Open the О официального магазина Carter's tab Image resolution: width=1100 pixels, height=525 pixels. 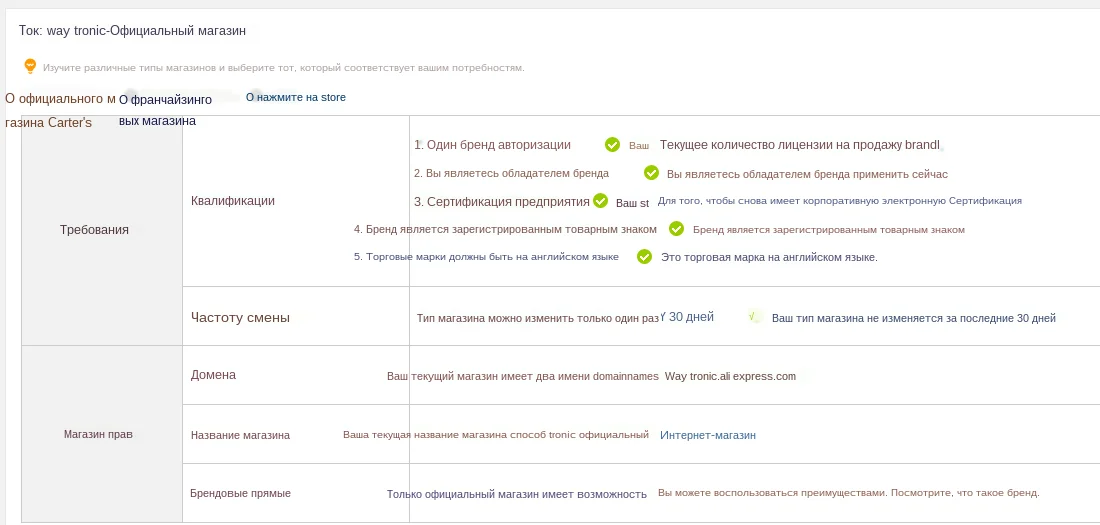coord(58,110)
